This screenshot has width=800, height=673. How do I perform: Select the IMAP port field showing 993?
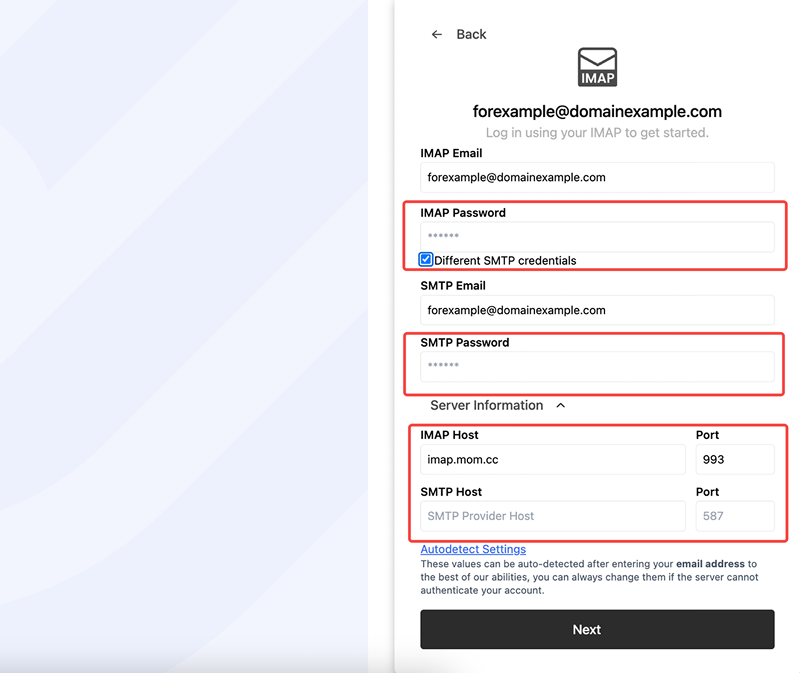point(734,460)
